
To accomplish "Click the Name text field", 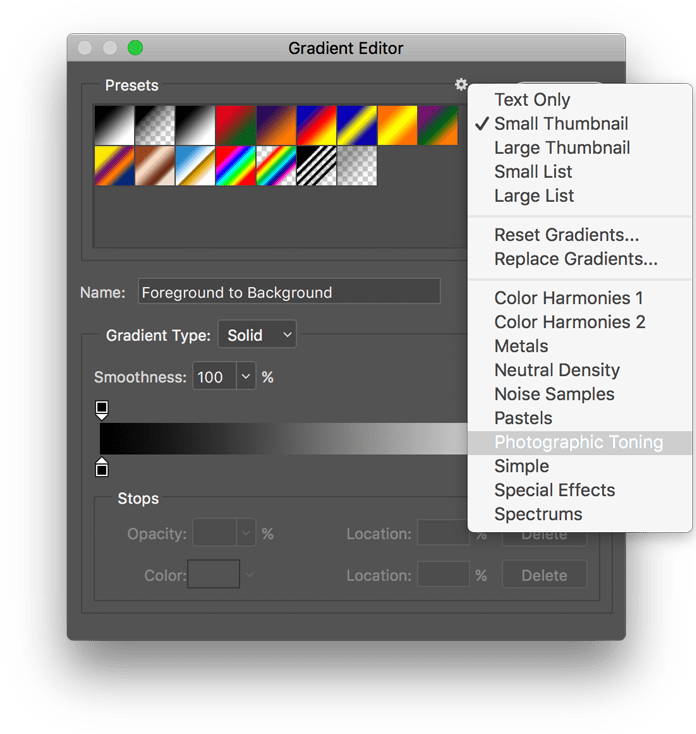I will tap(289, 292).
